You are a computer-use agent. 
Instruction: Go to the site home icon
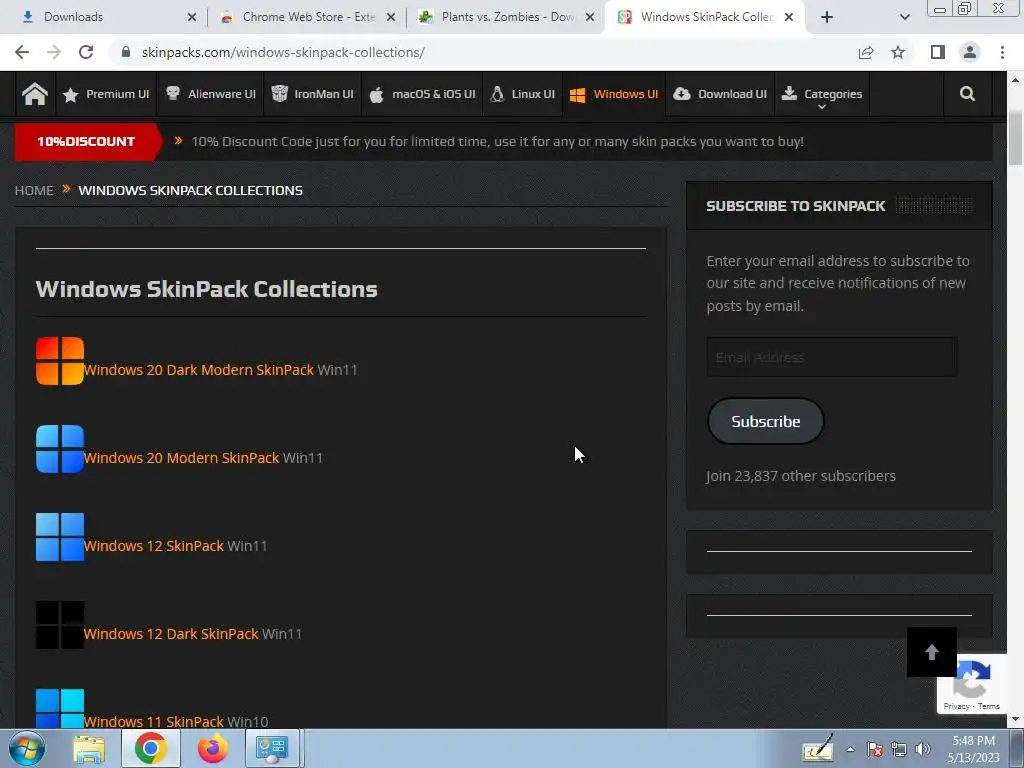pos(35,95)
